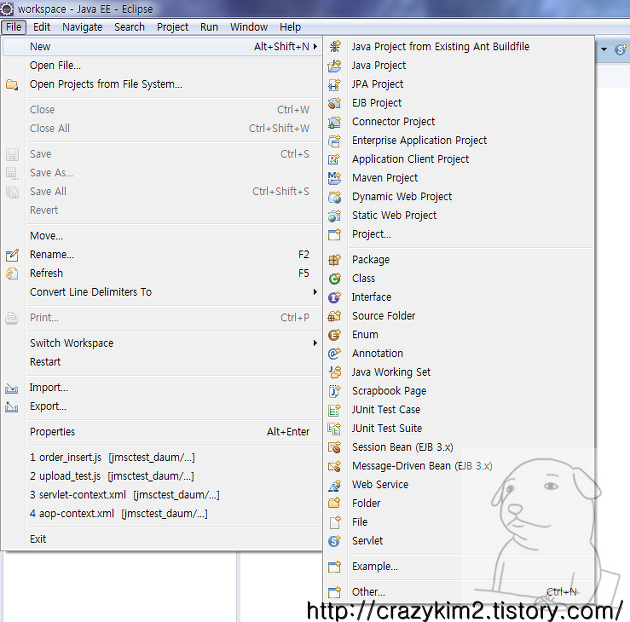Screen dimensions: 630x622
Task: Click the Web Service icon
Action: click(x=334, y=485)
